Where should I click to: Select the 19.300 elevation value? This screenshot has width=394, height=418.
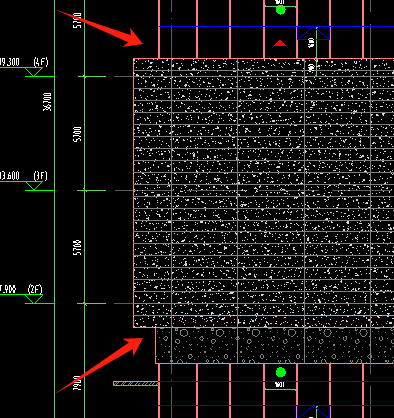pyautogui.click(x=10, y=62)
